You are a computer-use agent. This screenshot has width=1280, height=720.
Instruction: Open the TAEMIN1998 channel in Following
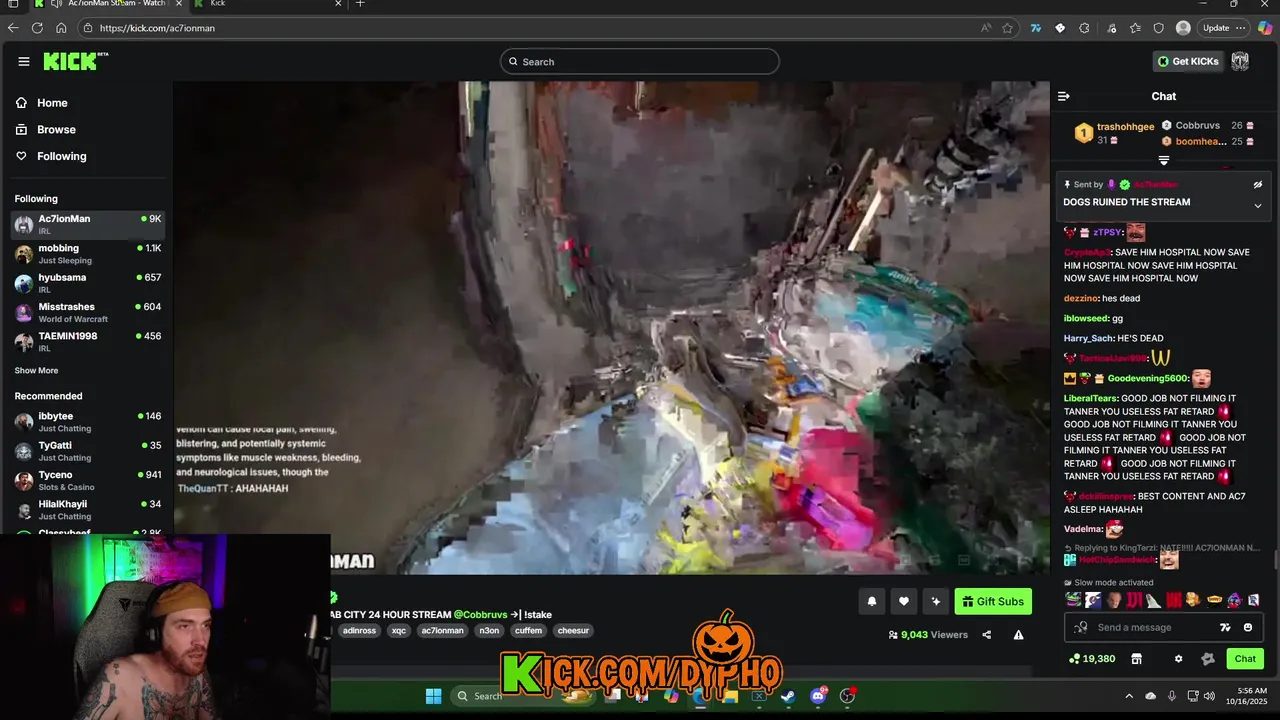[88, 342]
